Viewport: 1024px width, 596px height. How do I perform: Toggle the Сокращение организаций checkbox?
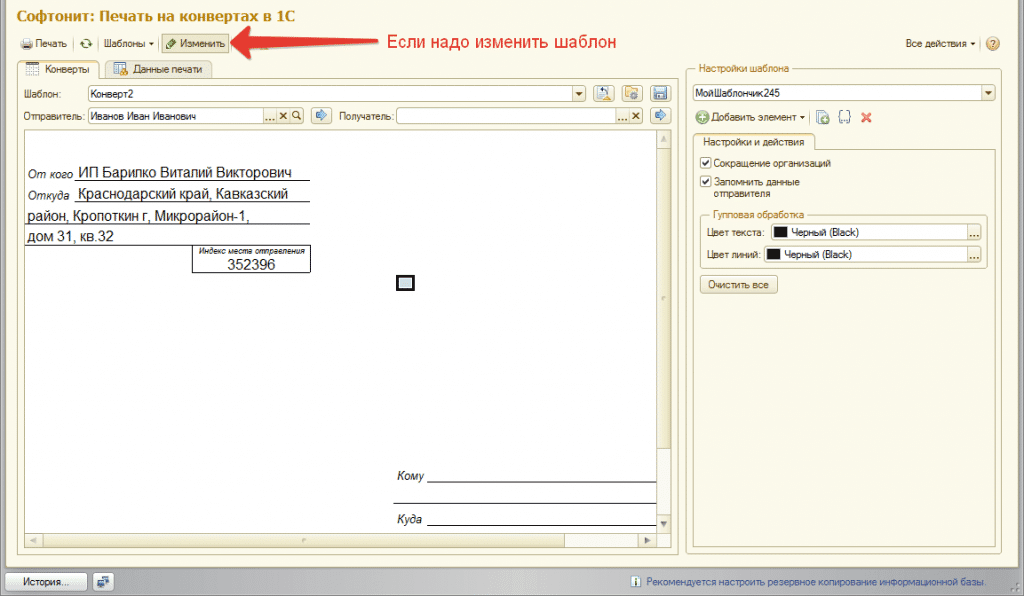[x=705, y=163]
